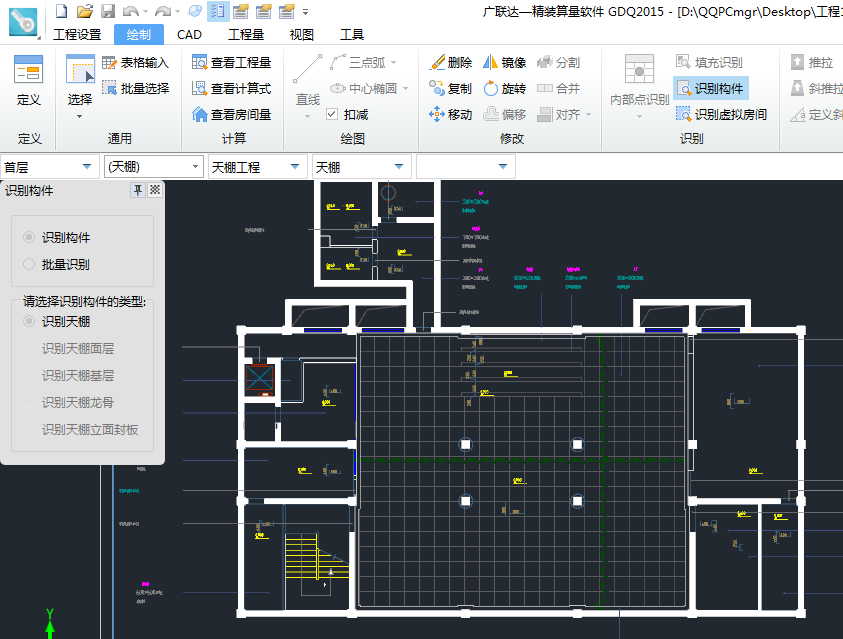Select the 识别天棚基层 radio option
This screenshot has height=639, width=843.
(29, 375)
